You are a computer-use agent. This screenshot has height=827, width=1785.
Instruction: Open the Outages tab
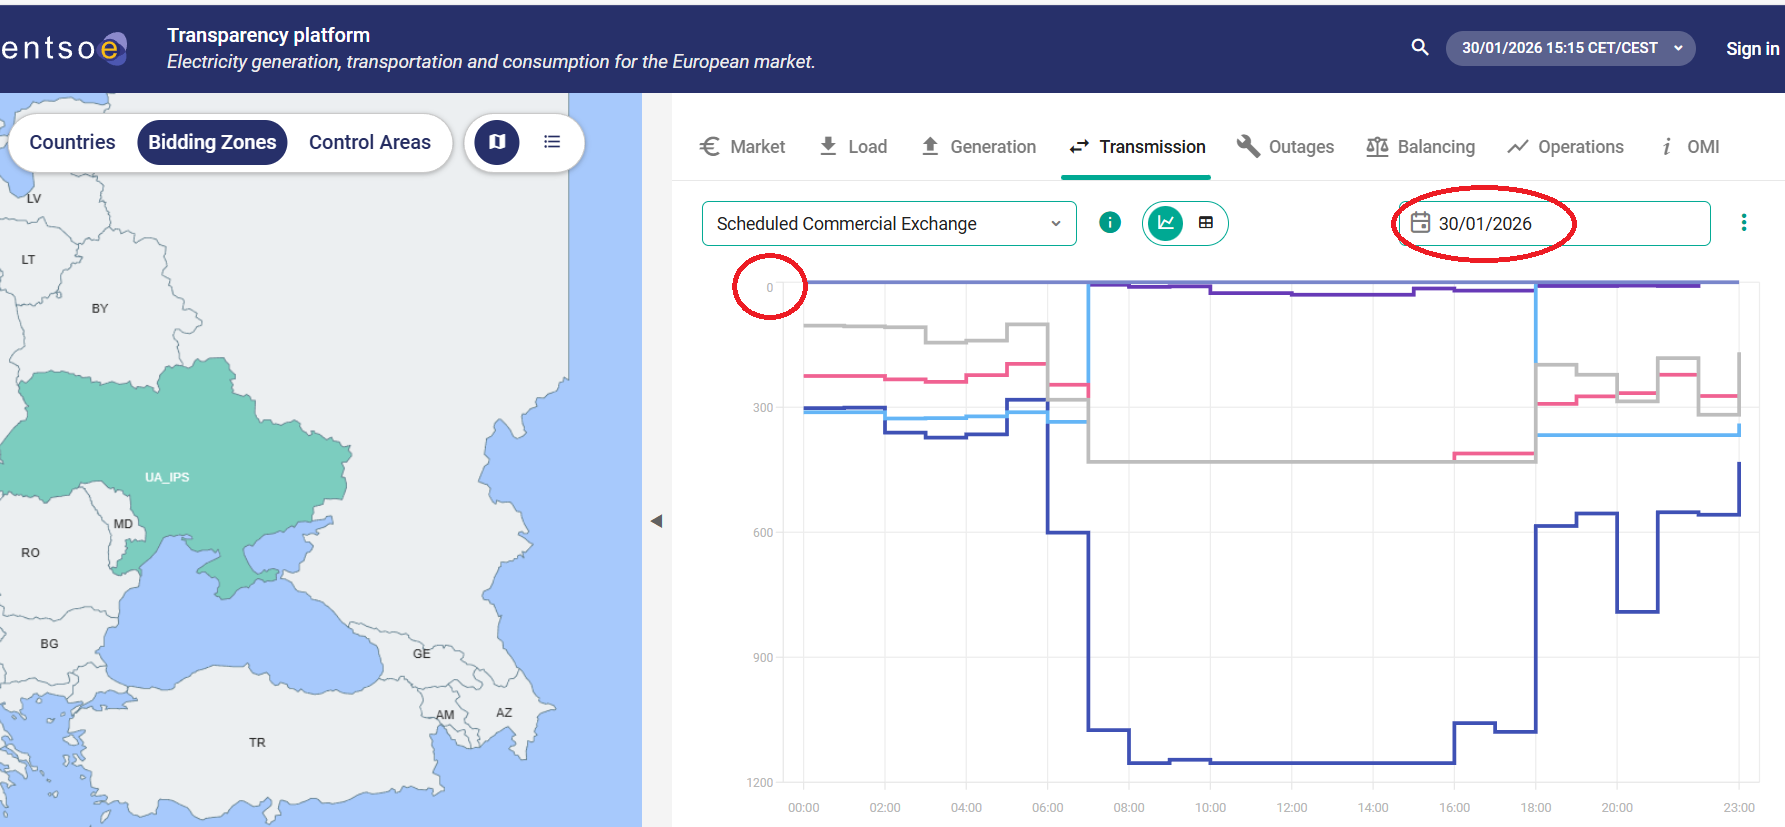click(1285, 147)
